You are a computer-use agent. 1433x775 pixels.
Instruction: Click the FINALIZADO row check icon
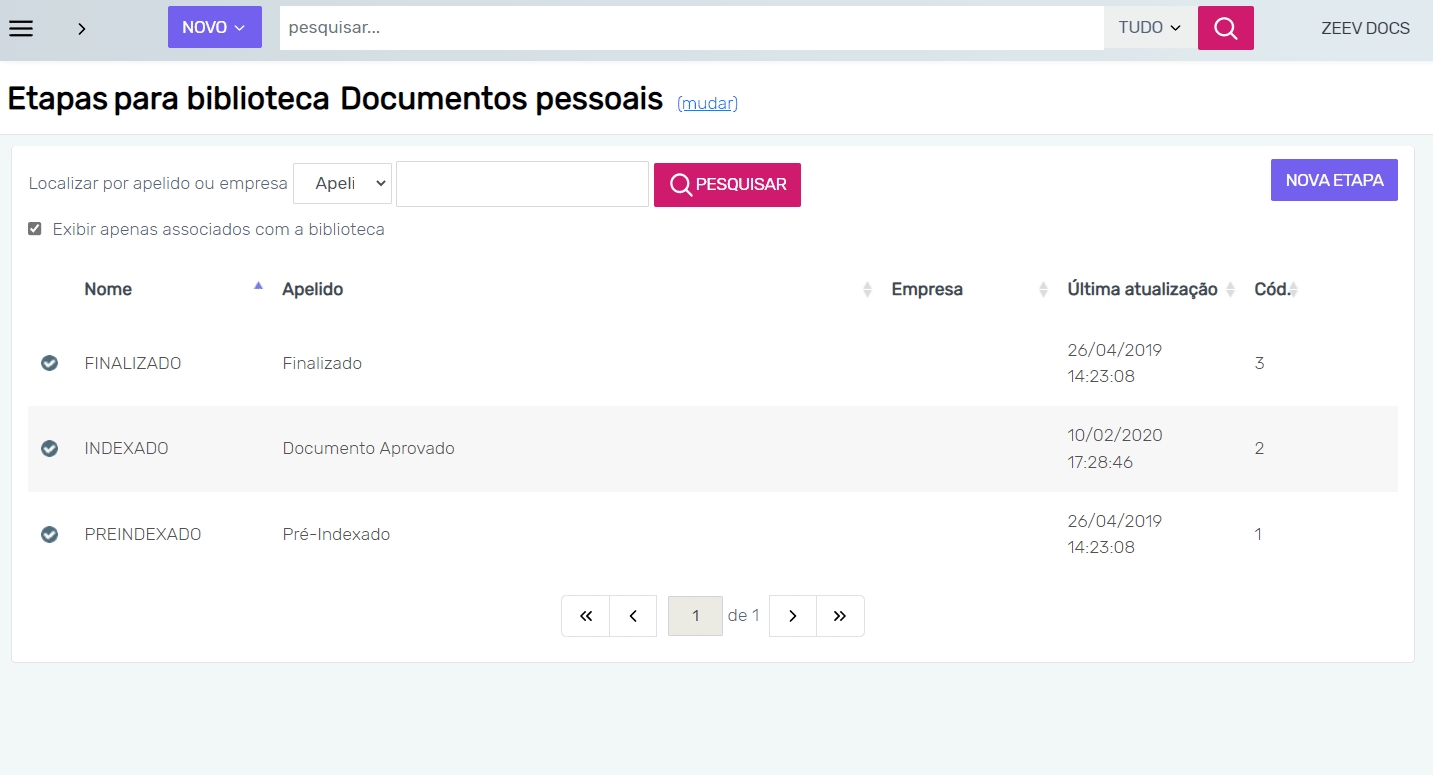click(49, 363)
